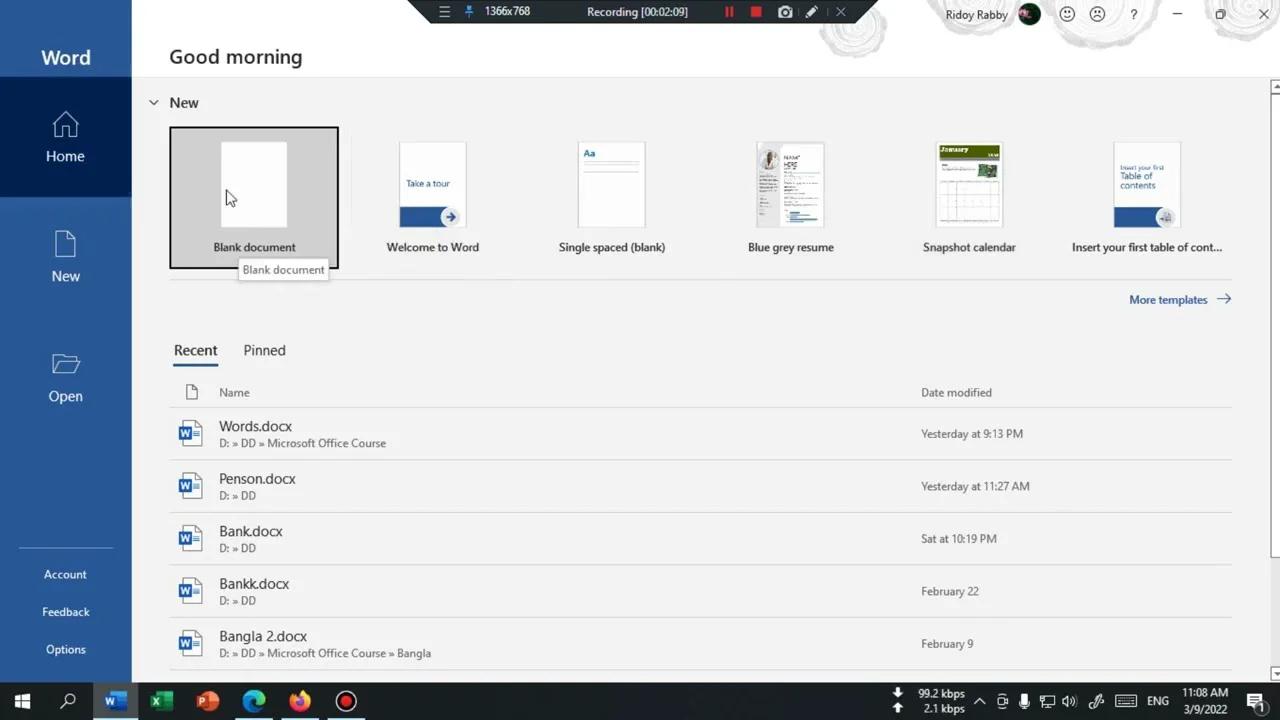Click the Ridoy Rabby account avatar
Screen dimensions: 1280x720
coord(1029,14)
